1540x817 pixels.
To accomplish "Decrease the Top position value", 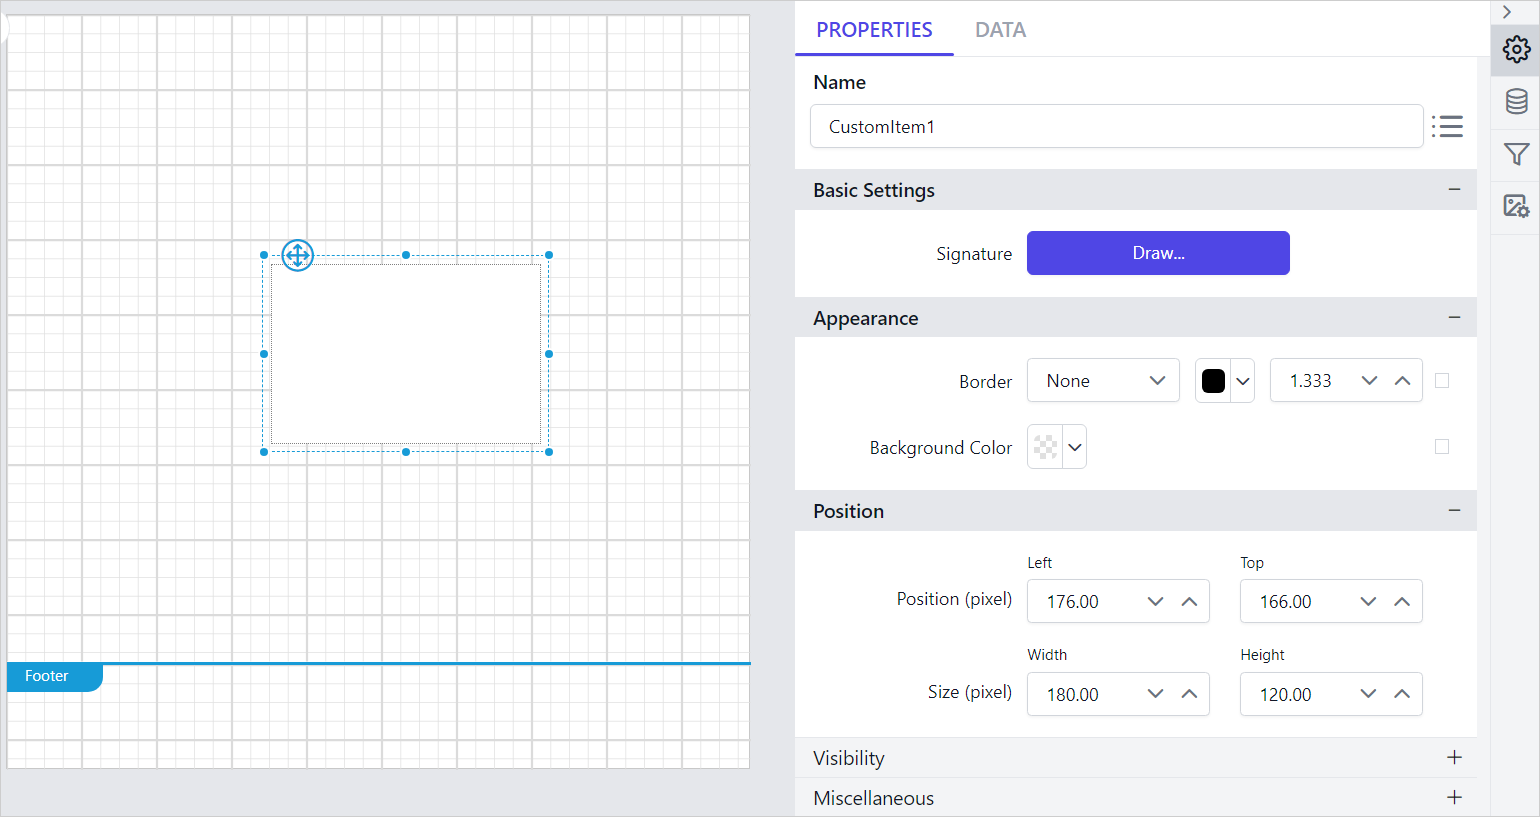I will tap(1369, 601).
